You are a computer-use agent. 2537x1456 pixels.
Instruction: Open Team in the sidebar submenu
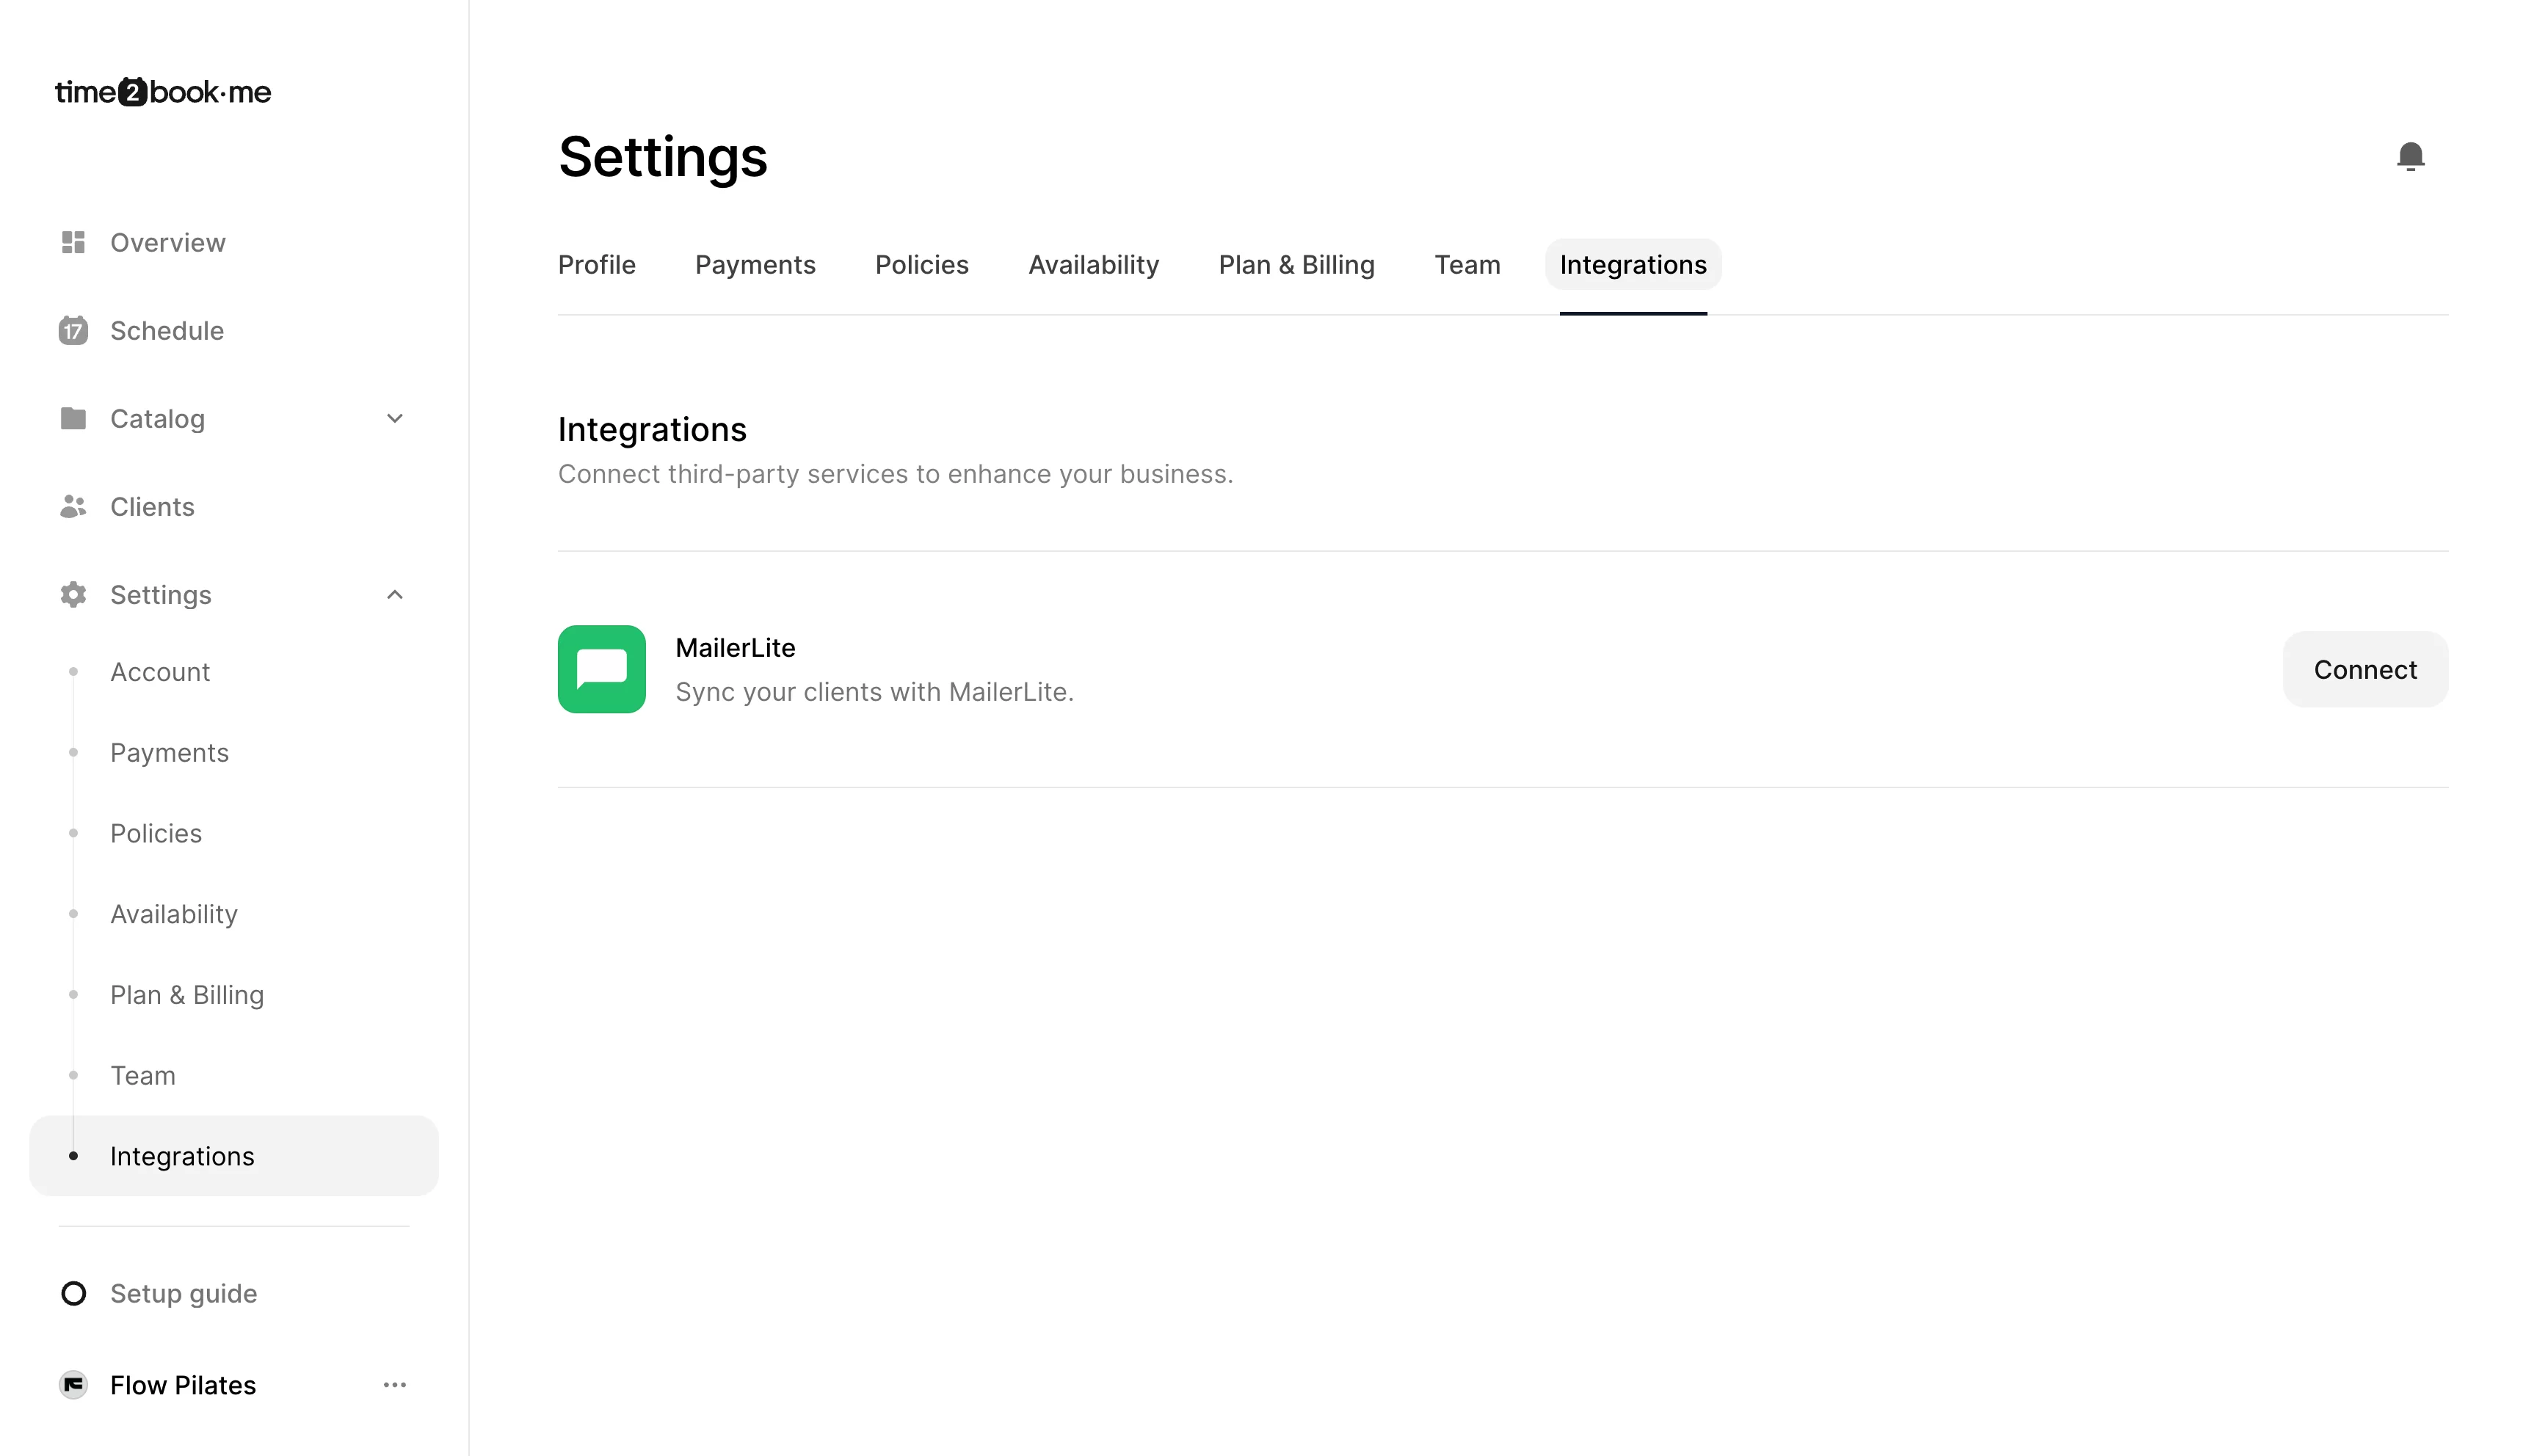click(143, 1075)
